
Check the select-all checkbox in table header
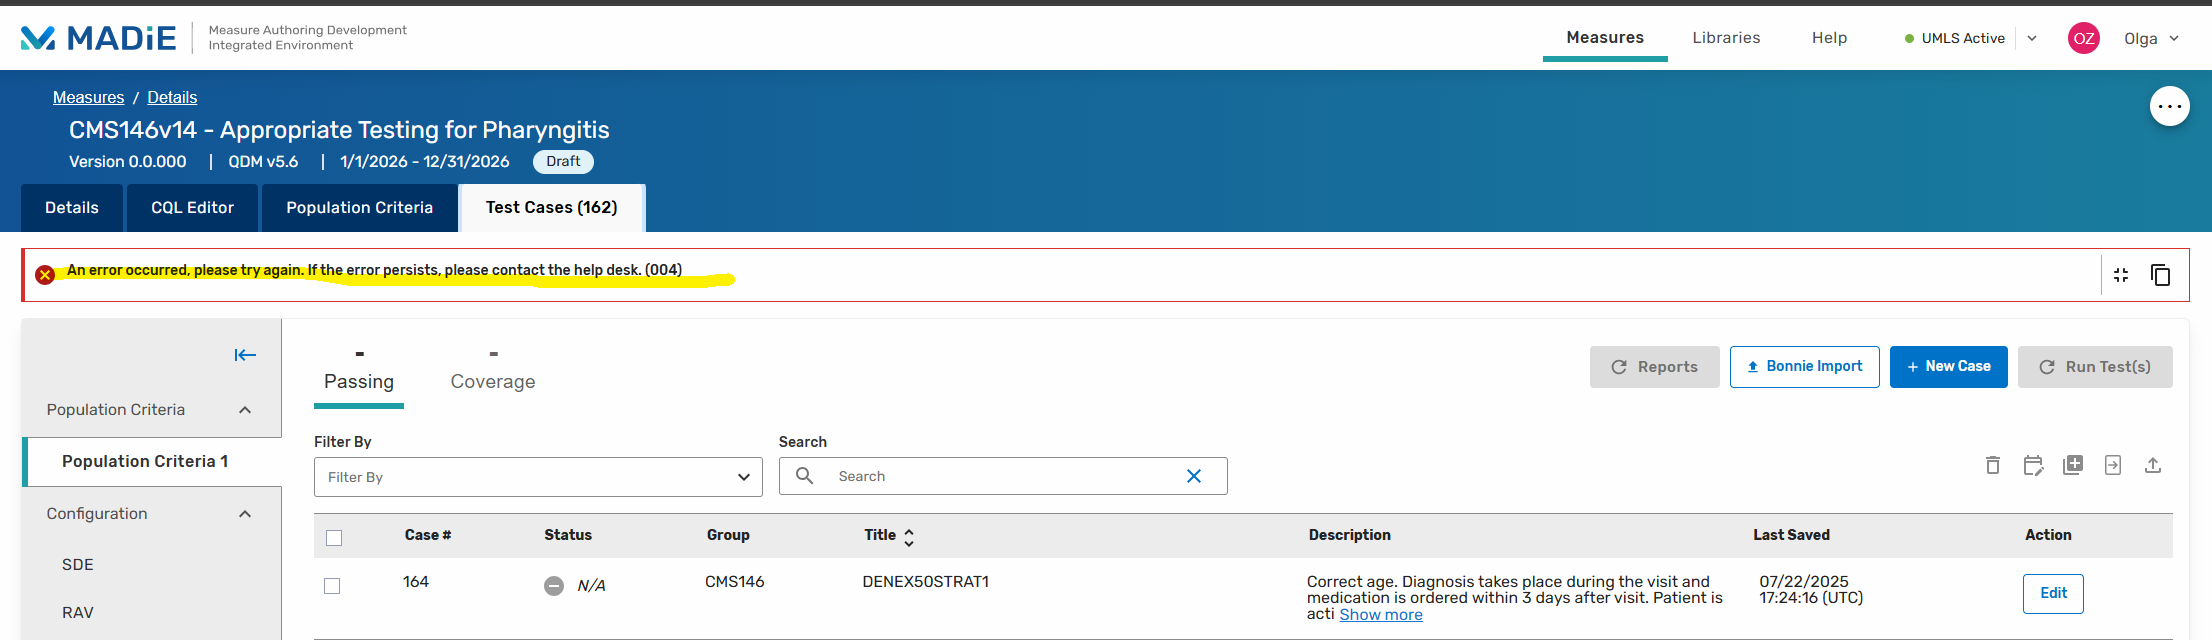[334, 538]
